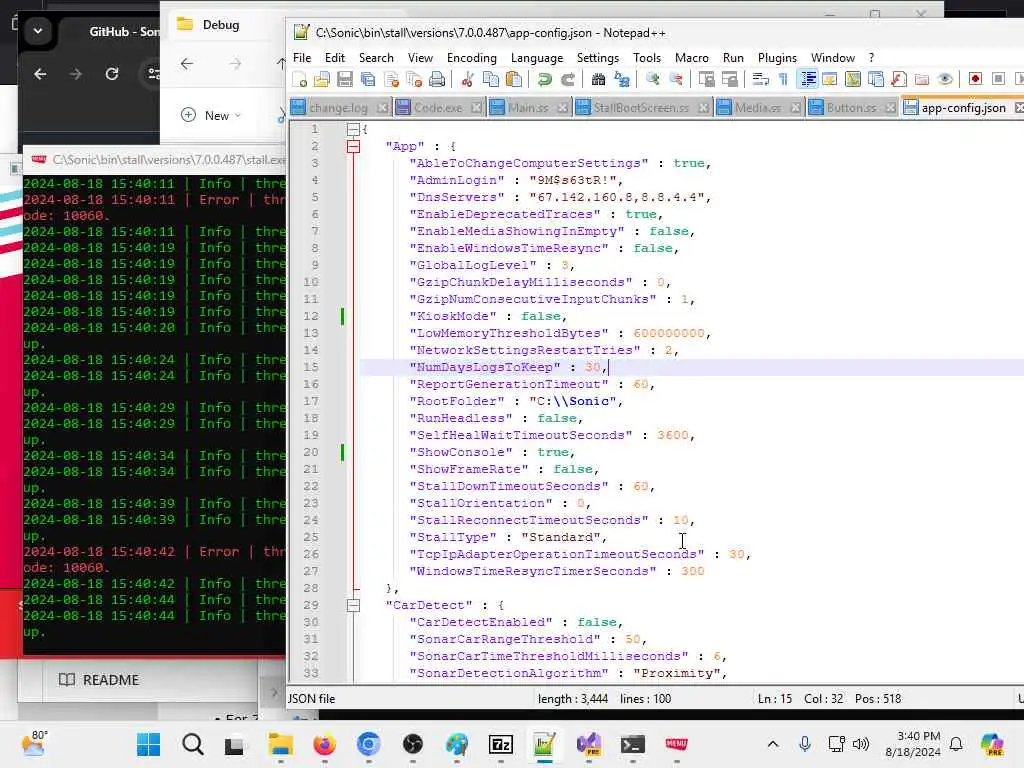Click "JSON file" status bar text

(x=312, y=699)
